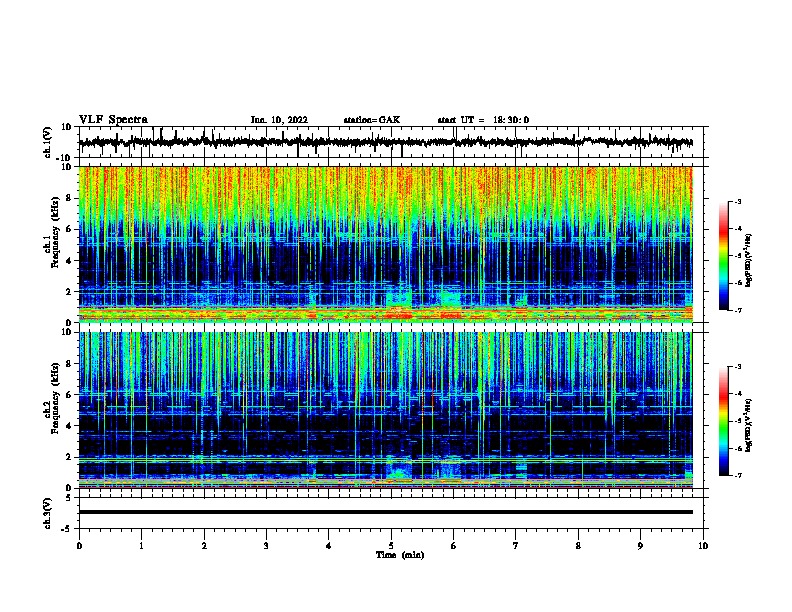Click time axis tick label "4"
The height and width of the screenshot is (612, 792).
coord(329,546)
